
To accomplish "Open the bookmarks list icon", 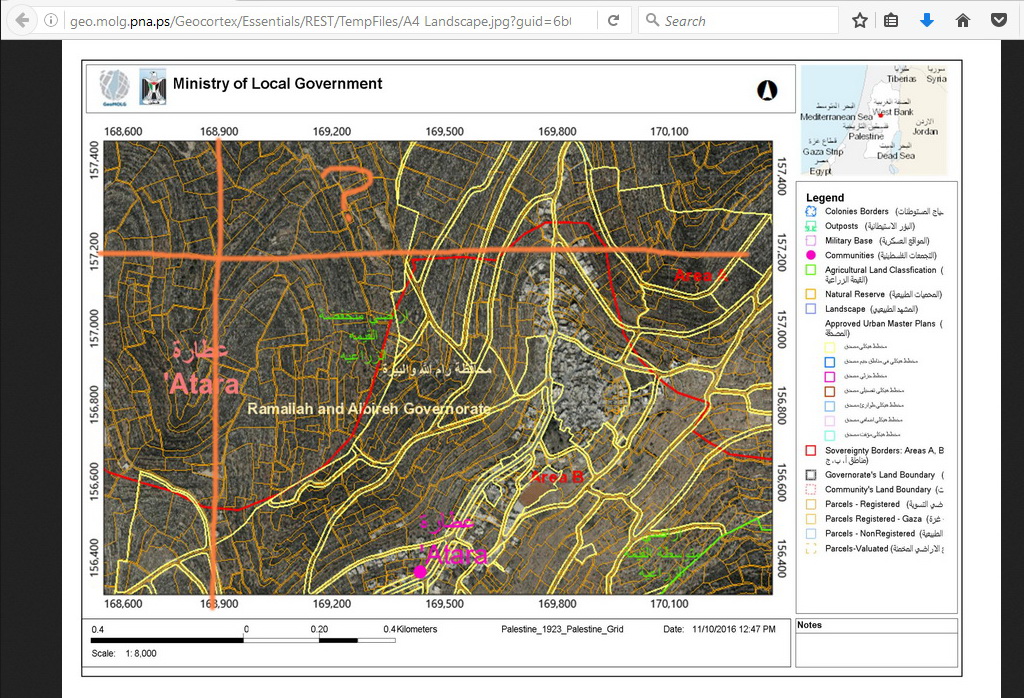I will 891,21.
